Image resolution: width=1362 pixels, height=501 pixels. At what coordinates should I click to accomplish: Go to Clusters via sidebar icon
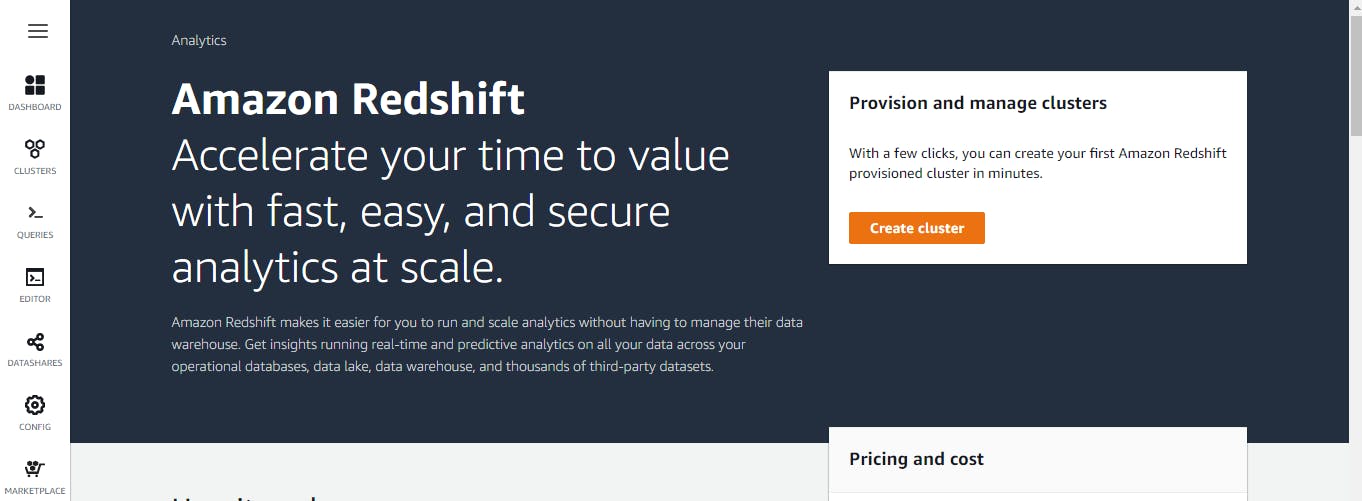point(35,149)
